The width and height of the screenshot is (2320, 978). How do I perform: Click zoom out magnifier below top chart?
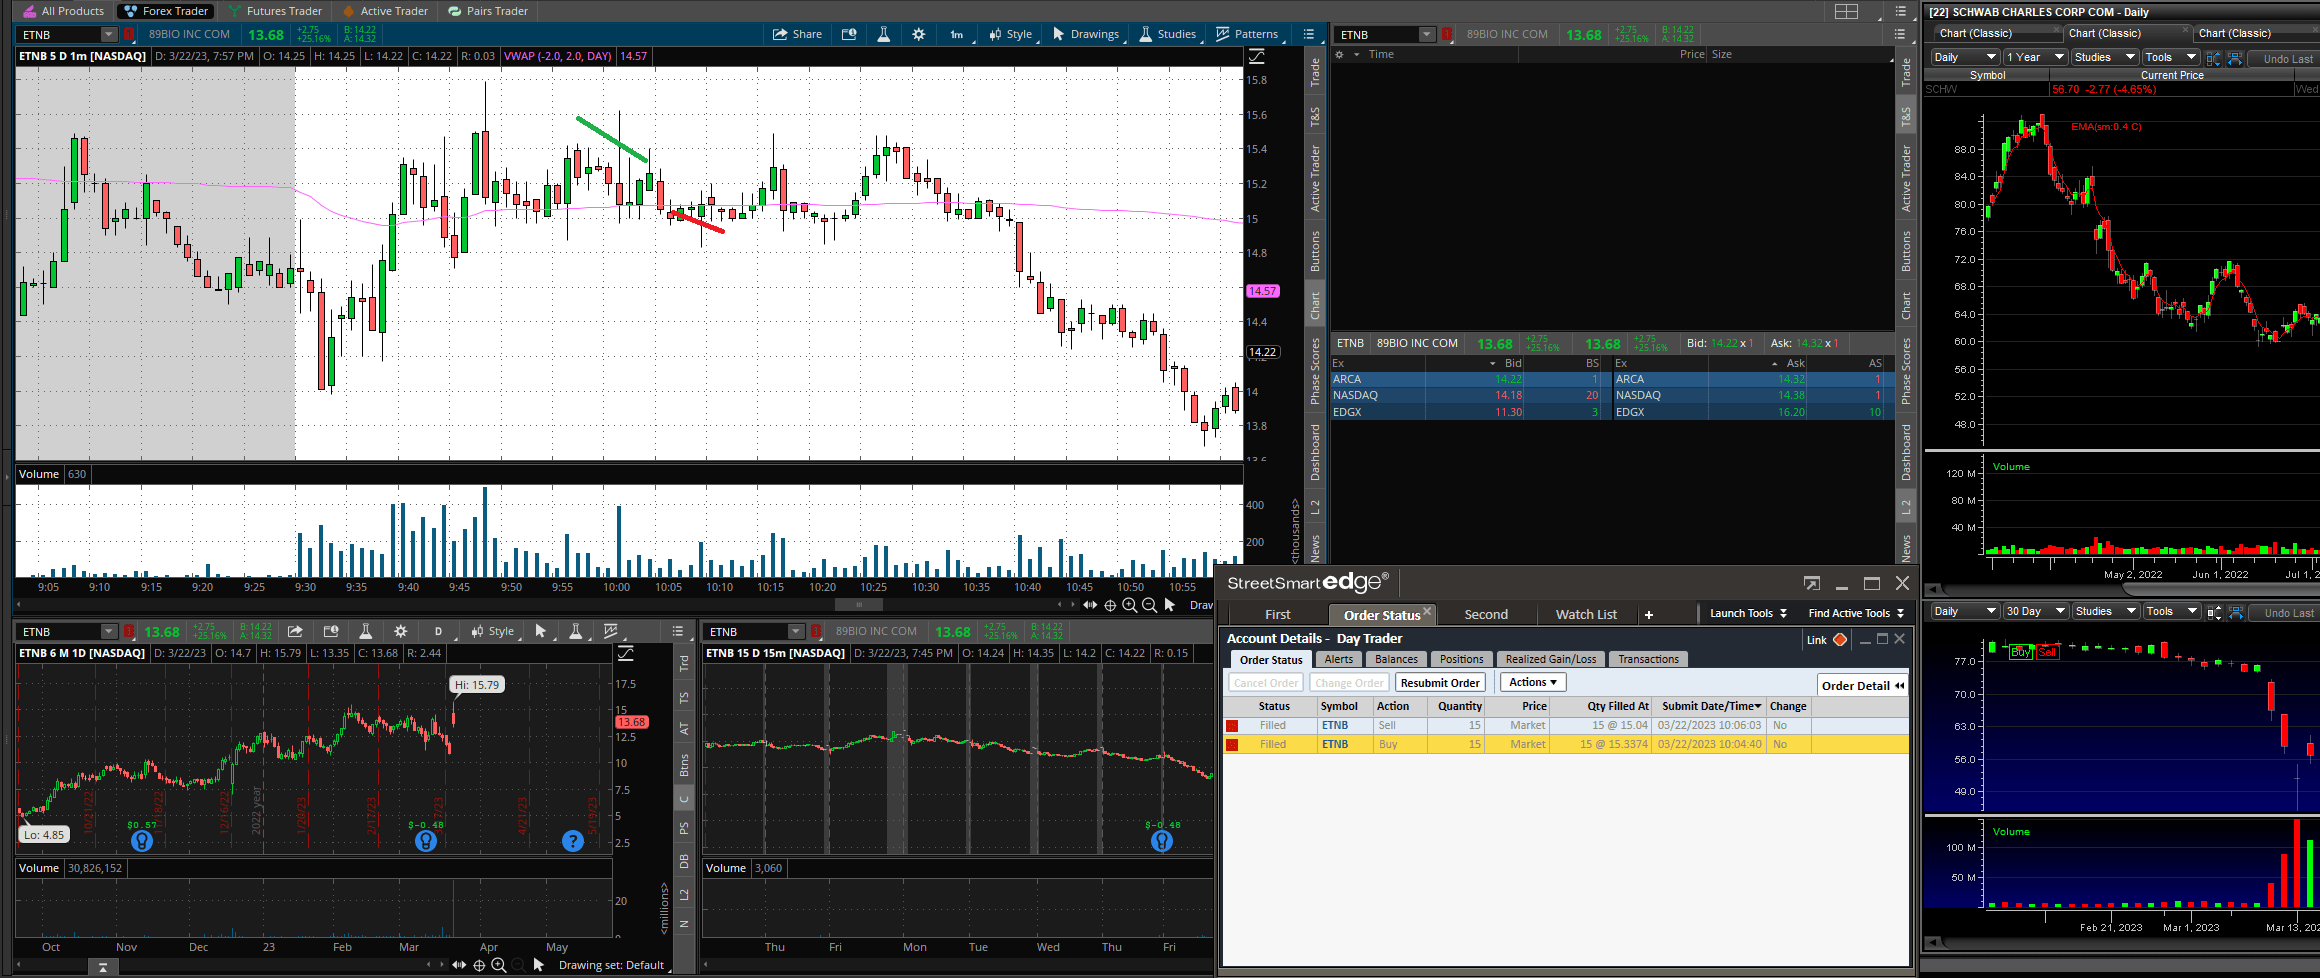[x=1149, y=605]
